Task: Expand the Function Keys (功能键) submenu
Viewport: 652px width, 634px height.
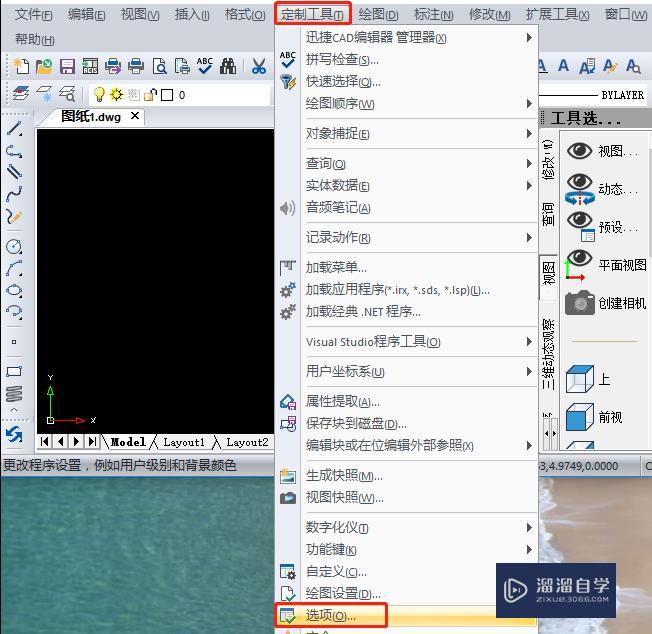Action: [x=419, y=550]
